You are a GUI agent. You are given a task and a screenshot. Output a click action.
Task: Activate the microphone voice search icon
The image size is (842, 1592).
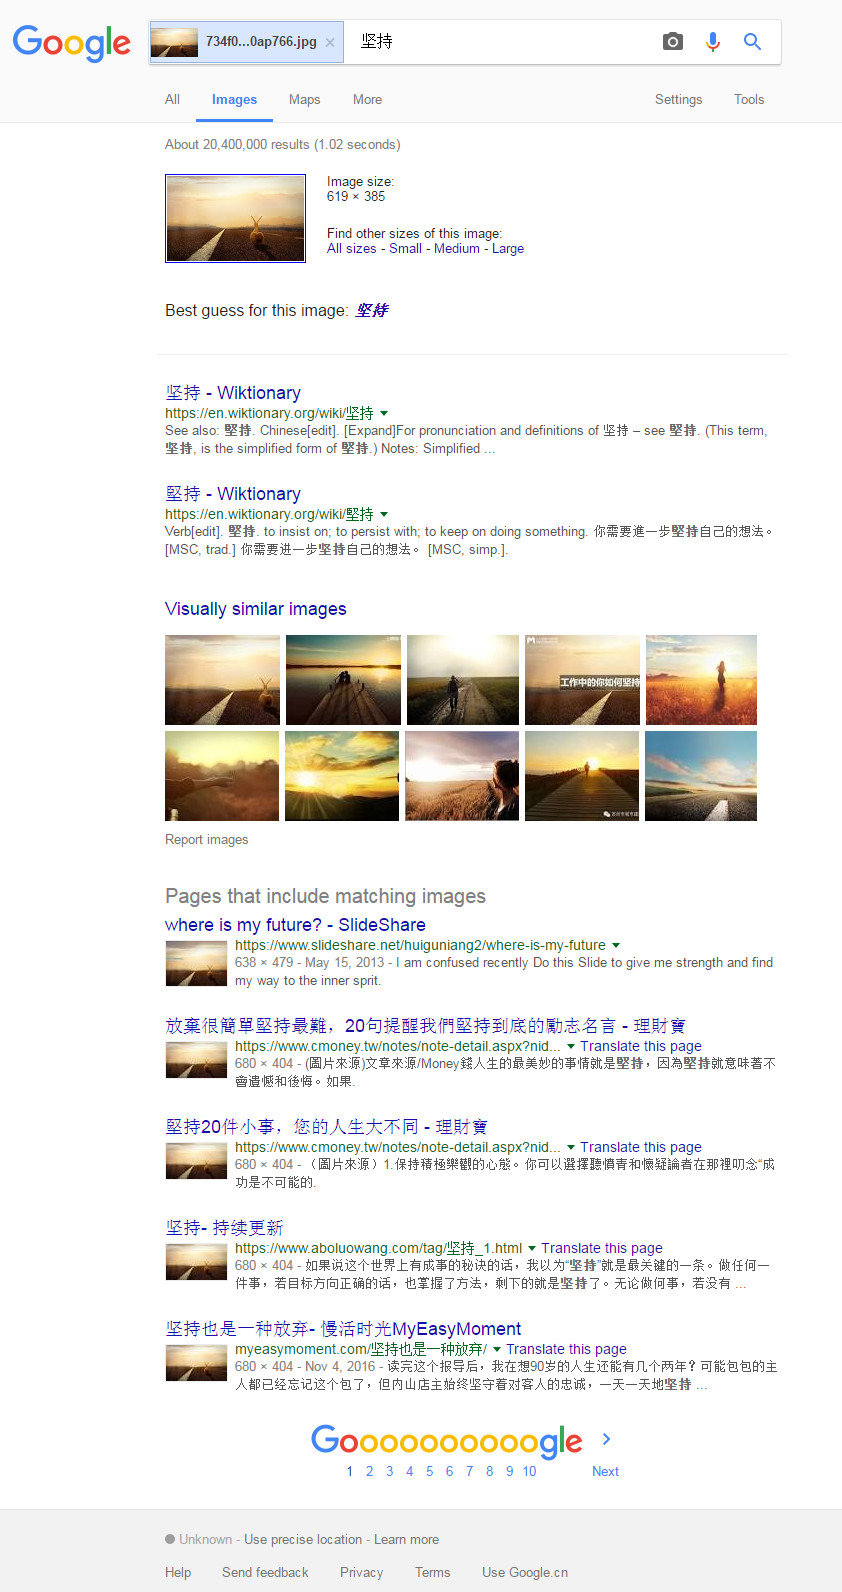tap(713, 41)
